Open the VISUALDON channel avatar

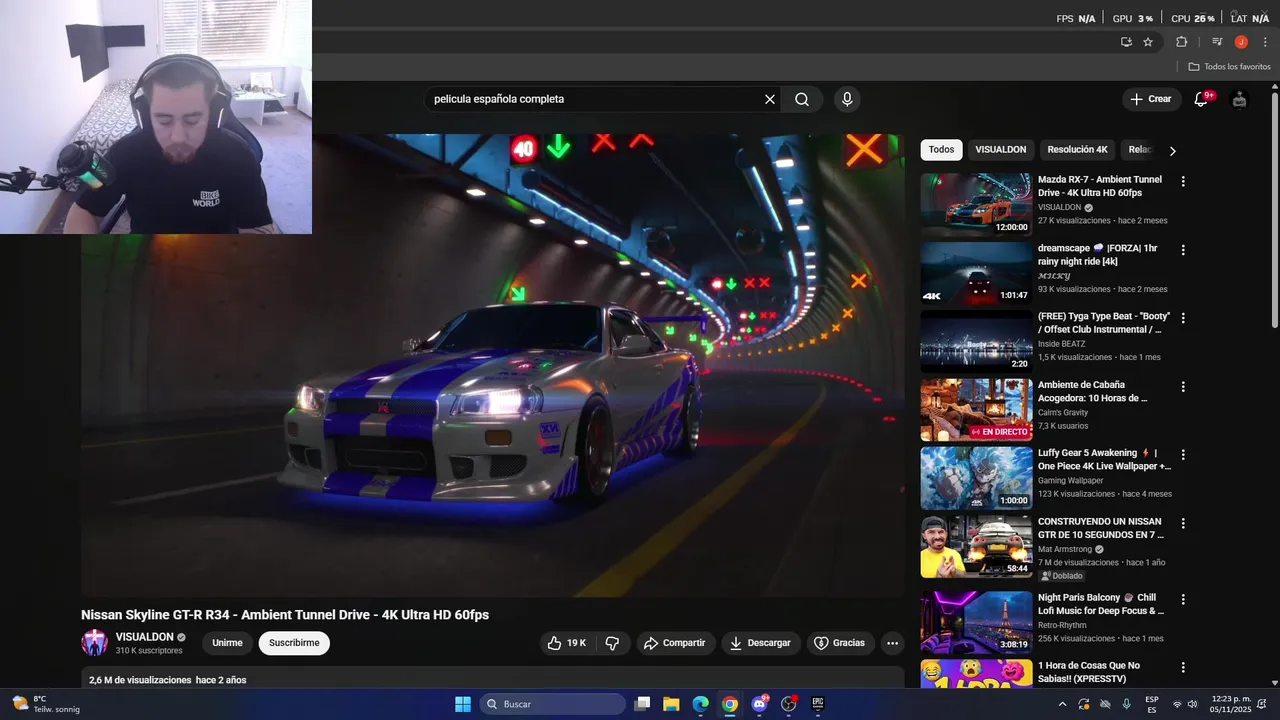click(95, 643)
